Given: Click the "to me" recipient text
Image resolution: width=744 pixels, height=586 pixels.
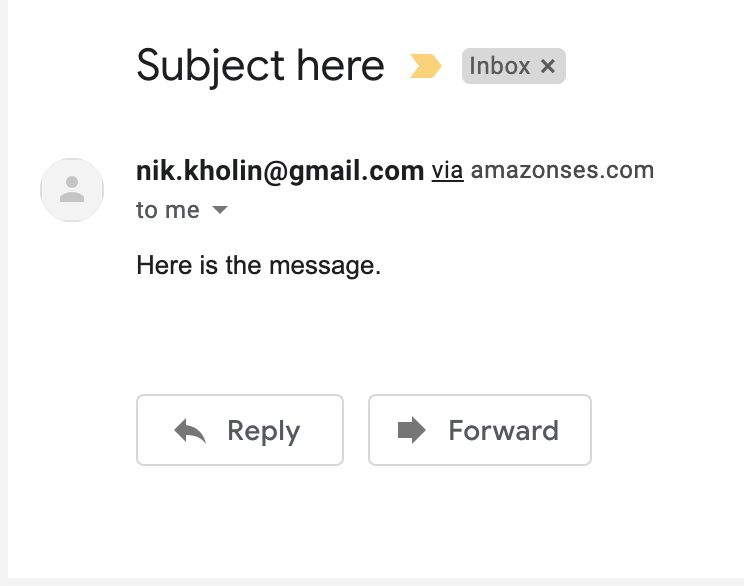Looking at the screenshot, I should 167,211.
